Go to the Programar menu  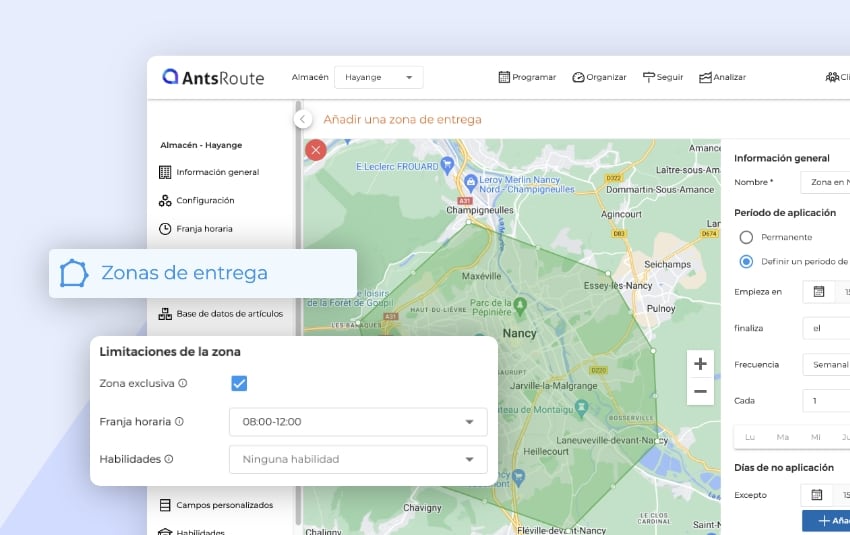coord(527,77)
